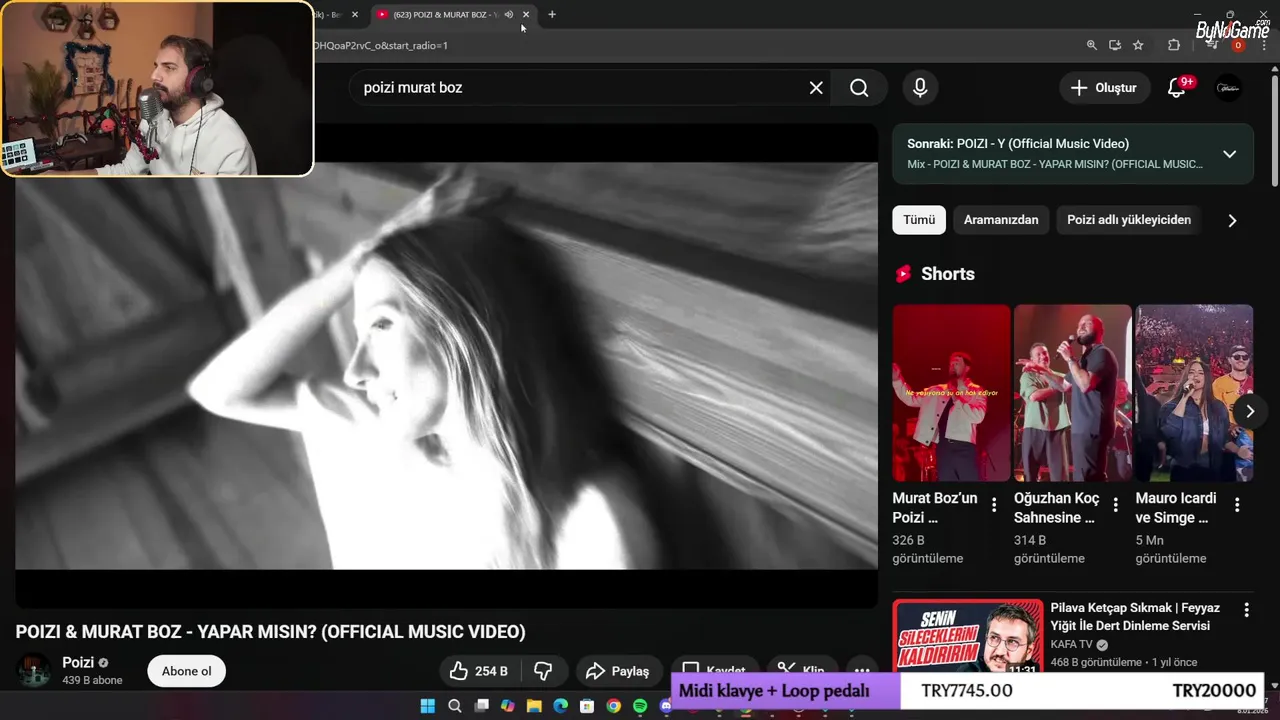Open Microsoft Edge from the taskbar
The image size is (1280, 720).
coord(561,706)
